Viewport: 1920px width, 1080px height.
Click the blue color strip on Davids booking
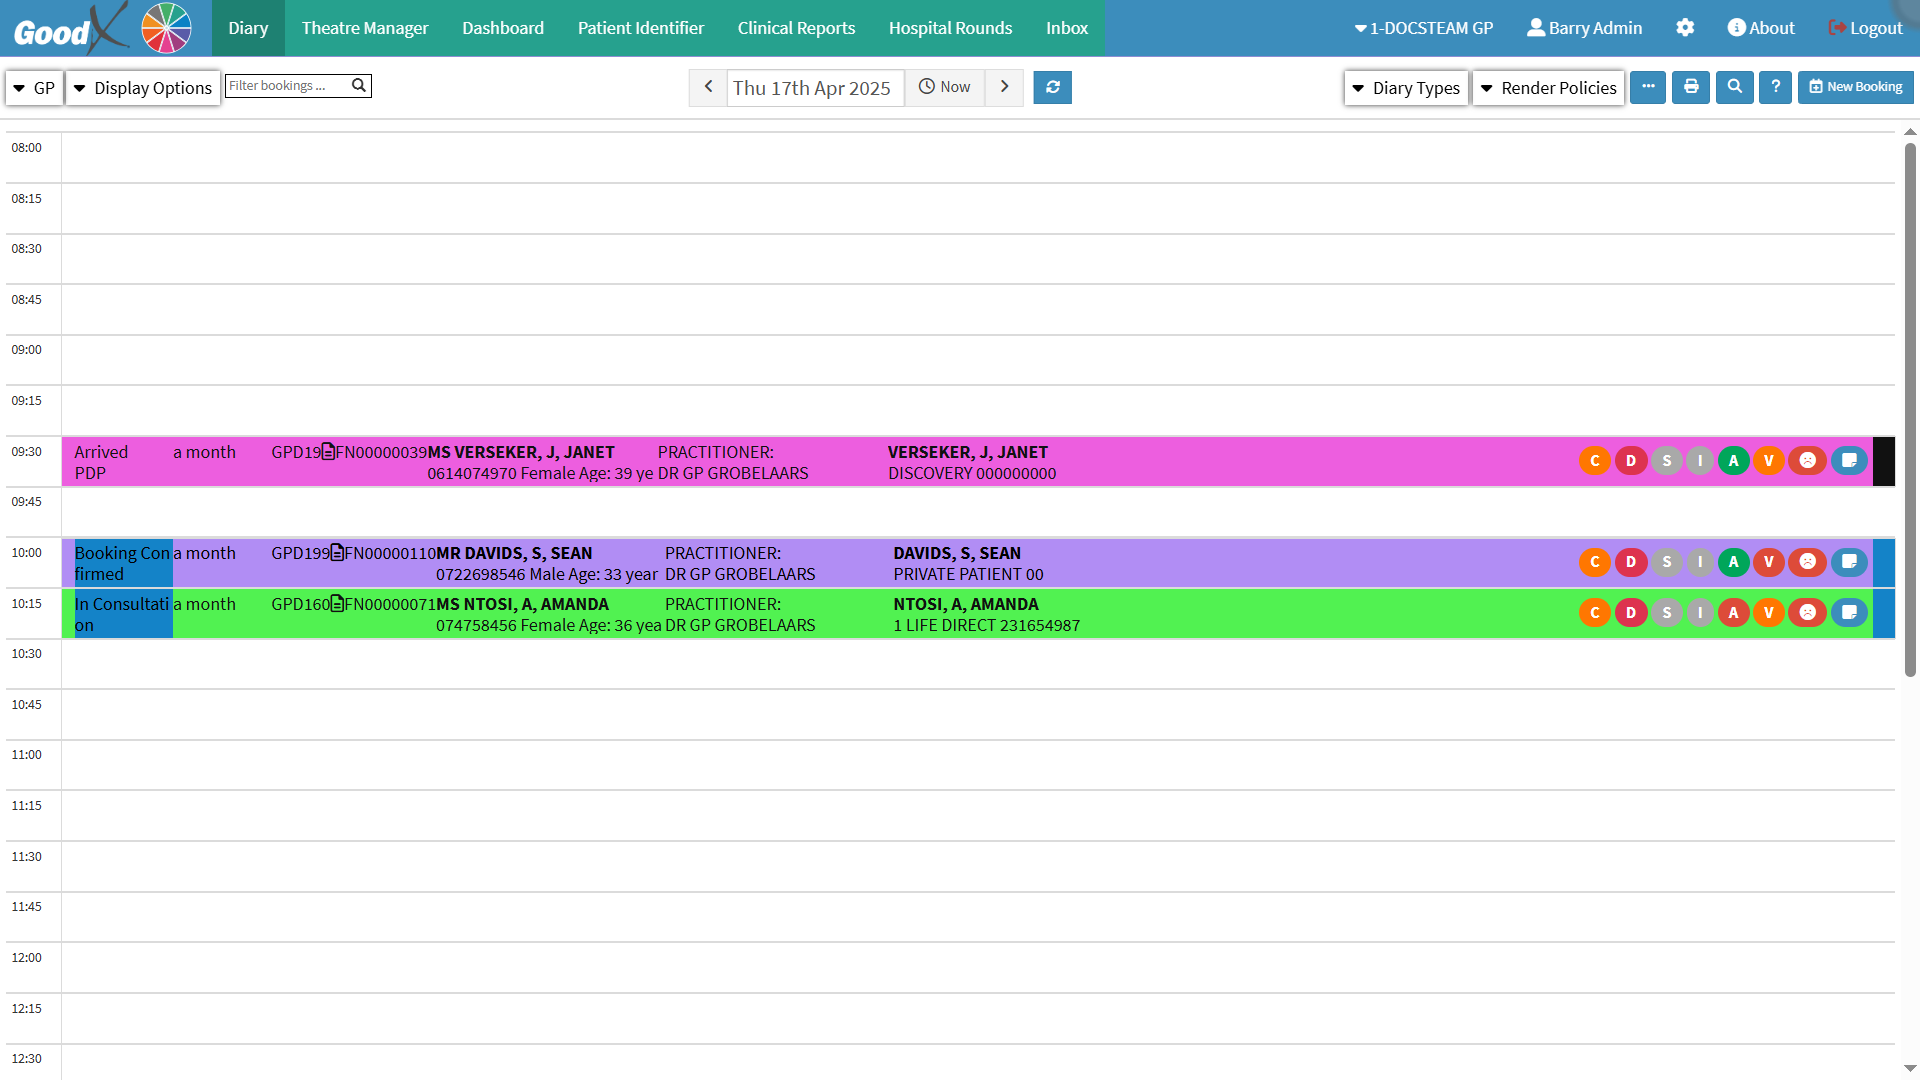point(1883,563)
